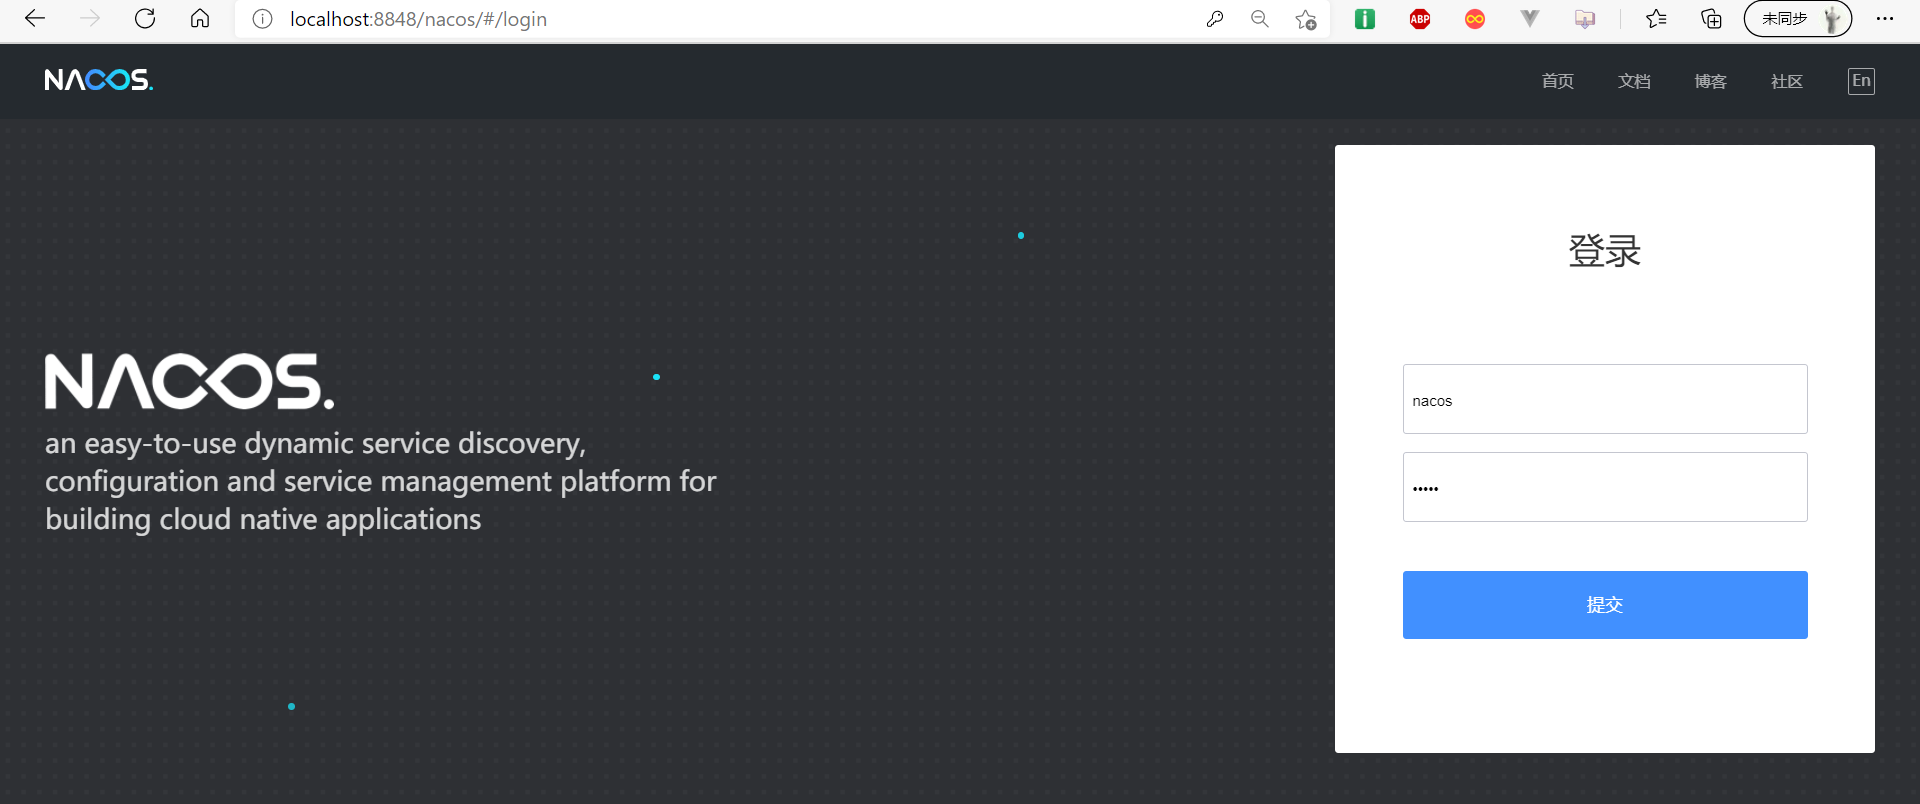Click the 登录 heading text
Viewport: 1920px width, 804px height.
[1605, 251]
